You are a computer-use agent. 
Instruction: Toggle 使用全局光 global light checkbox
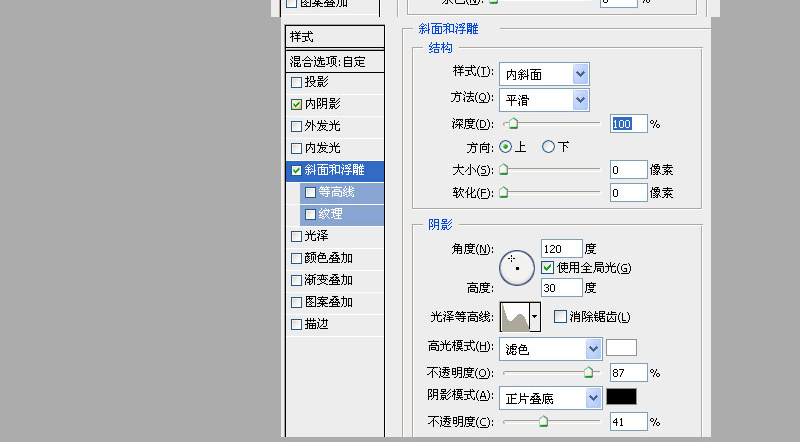(547, 267)
